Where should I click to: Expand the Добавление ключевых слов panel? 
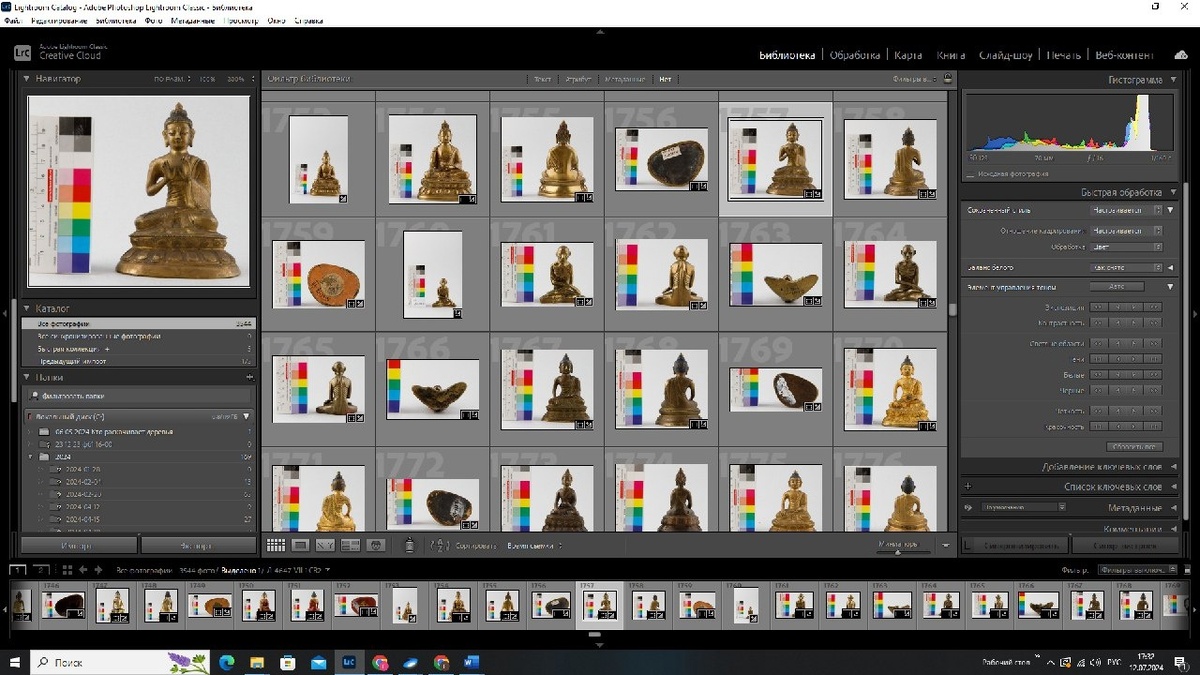click(1172, 467)
